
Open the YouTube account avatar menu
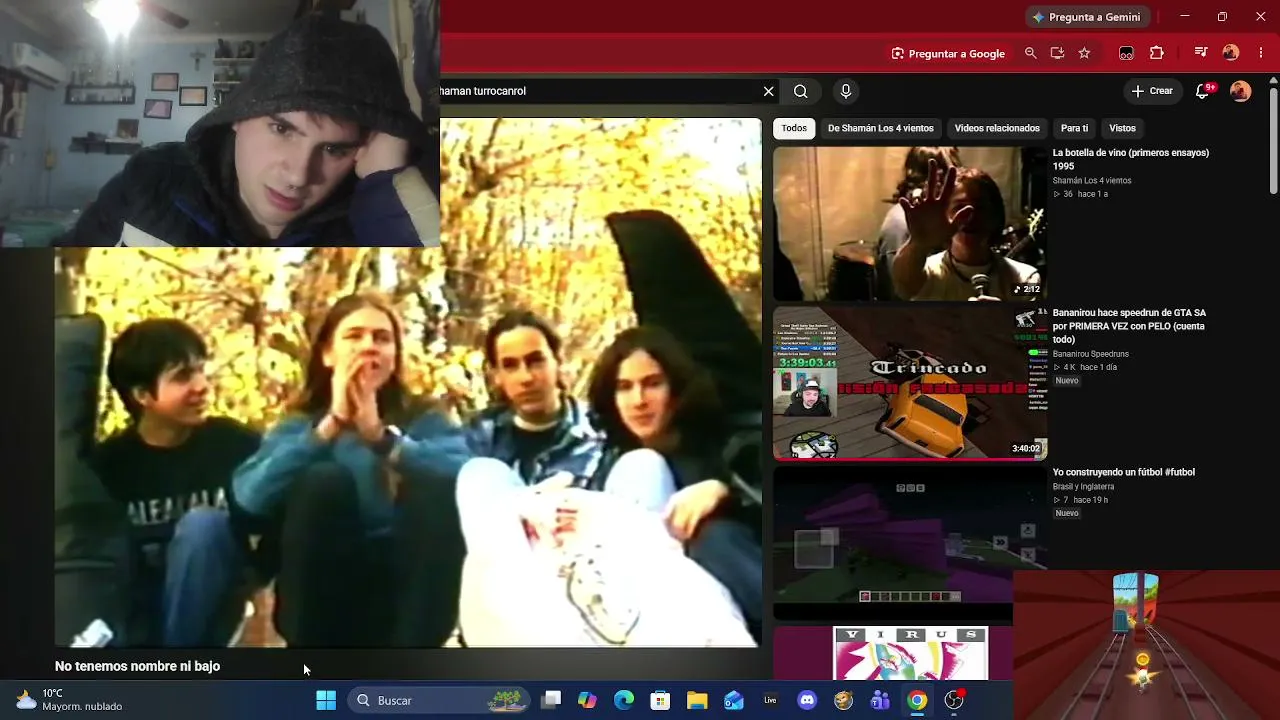pos(1241,91)
